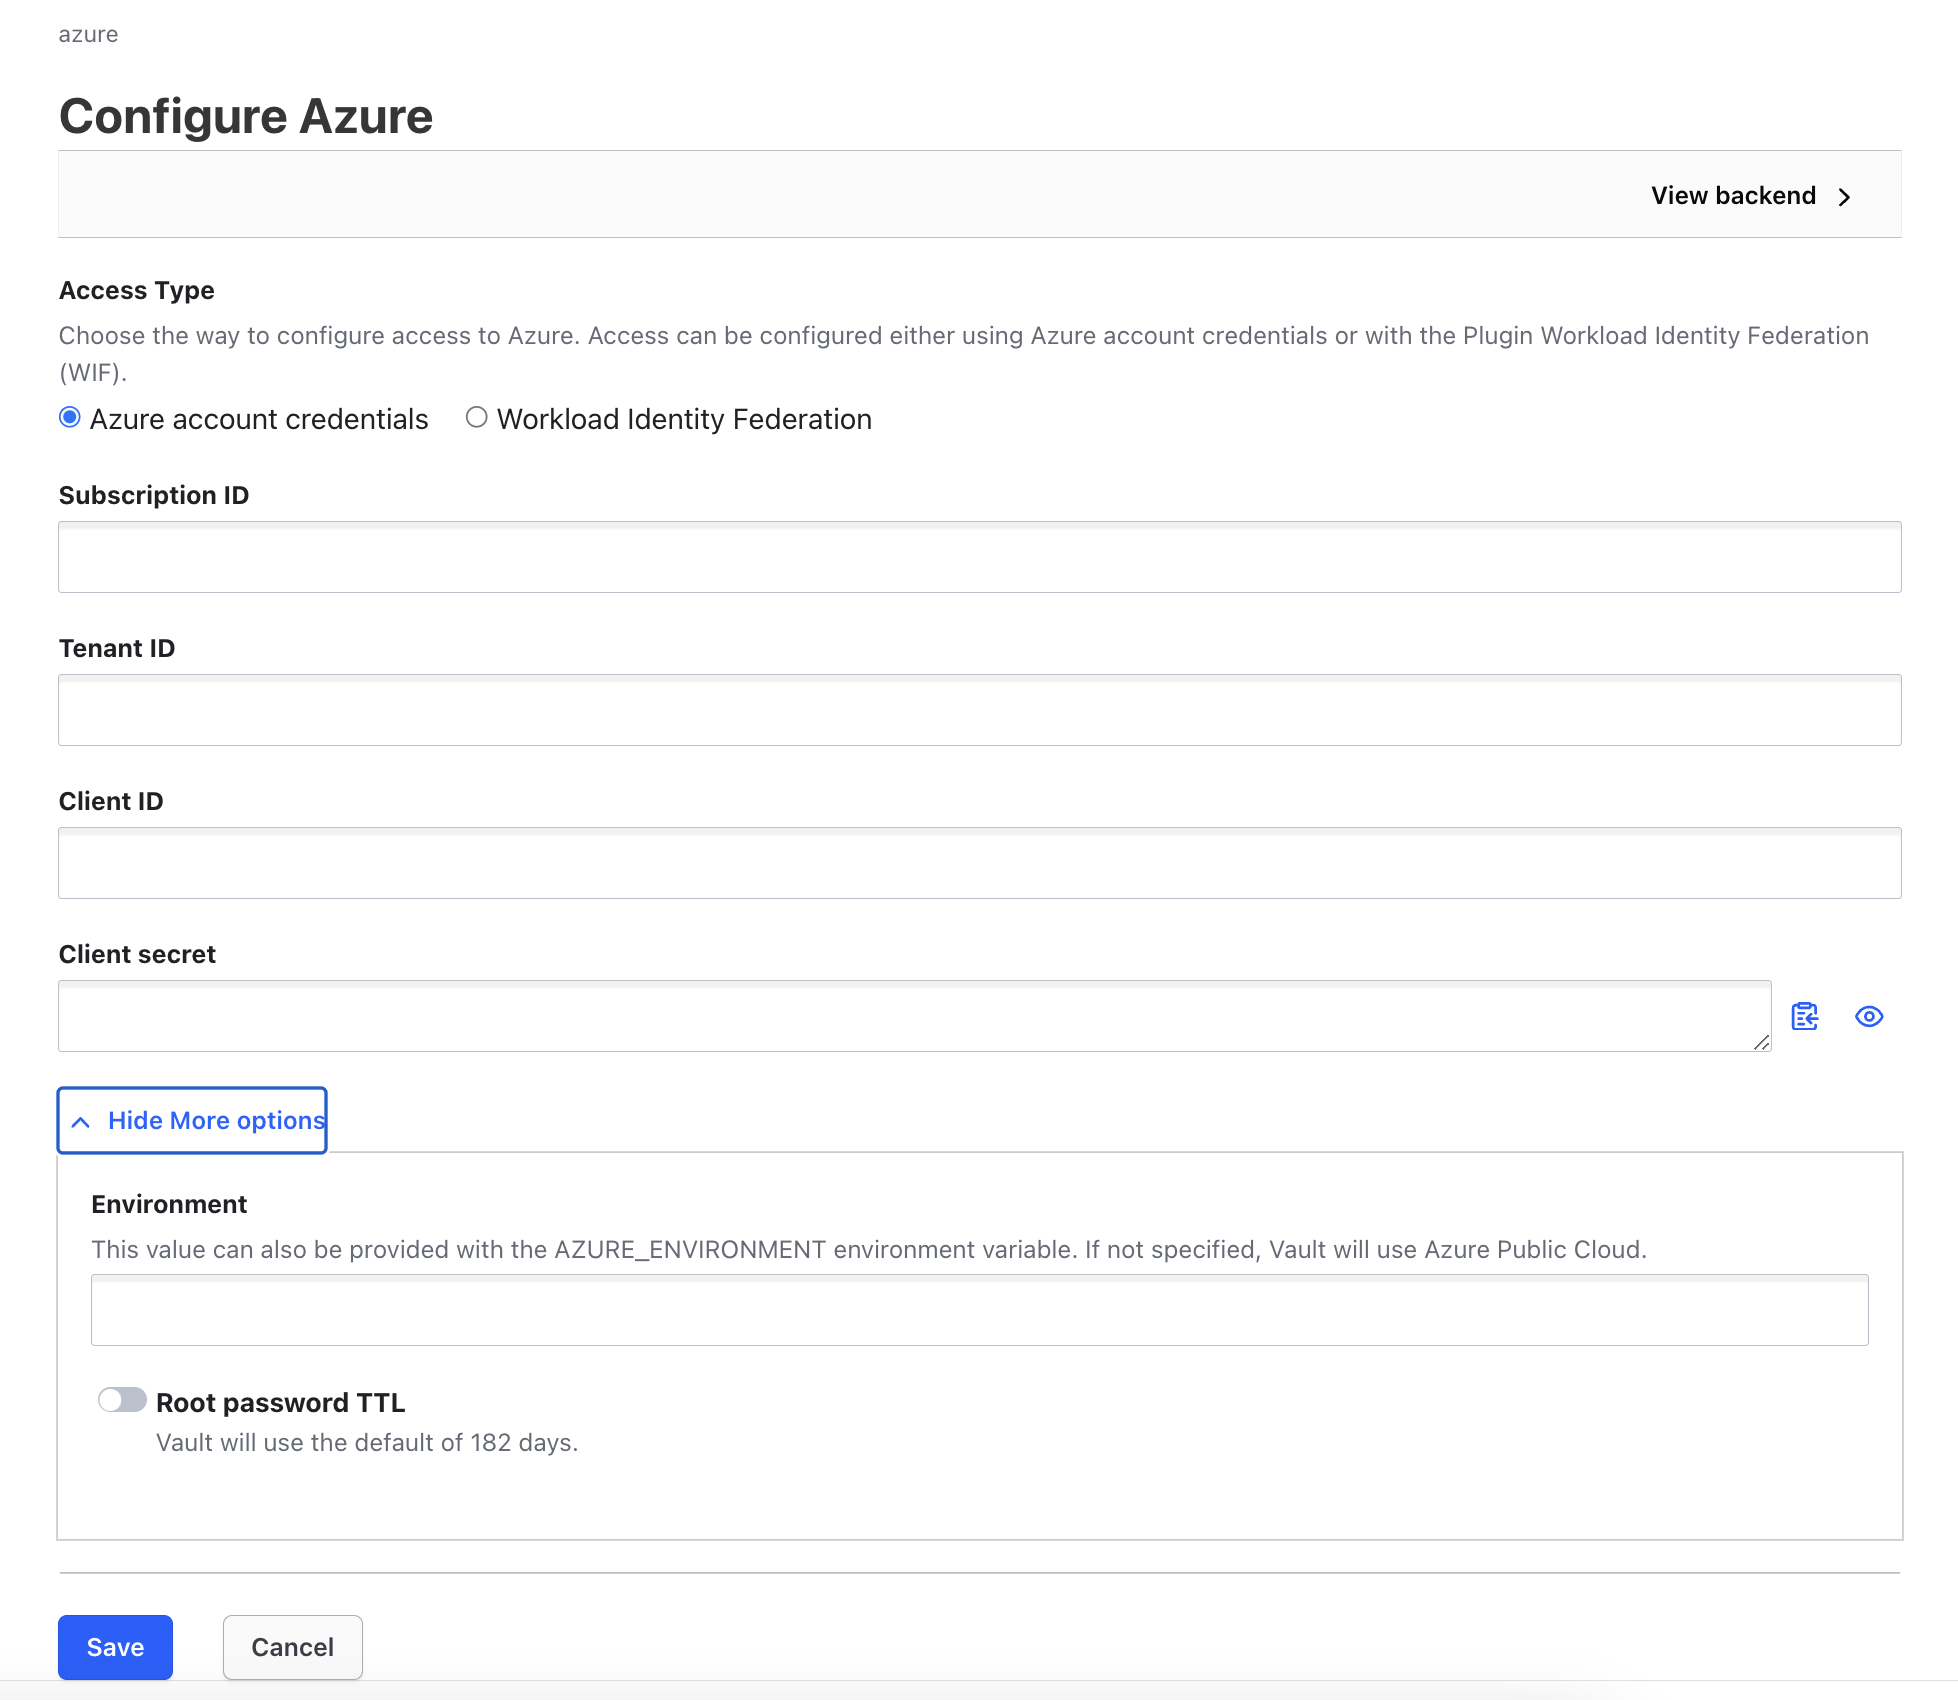View the azure backend configuration

[x=1750, y=195]
